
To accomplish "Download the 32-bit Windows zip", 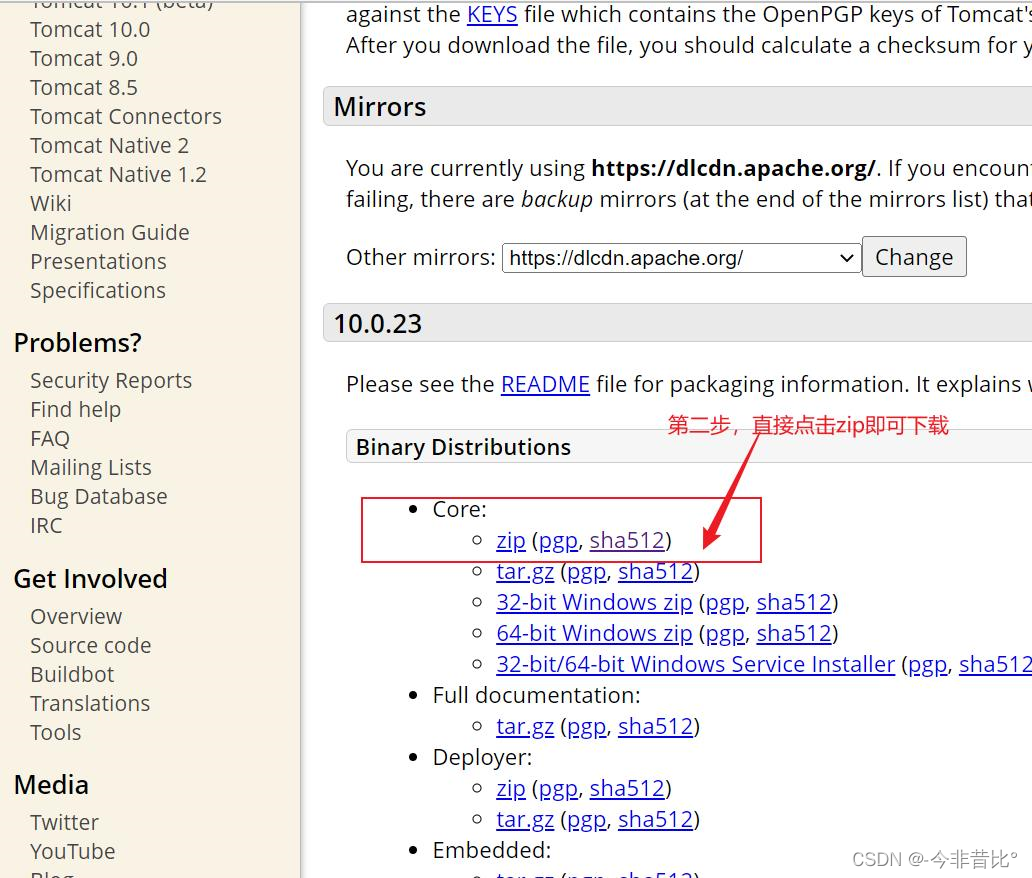I will [594, 603].
